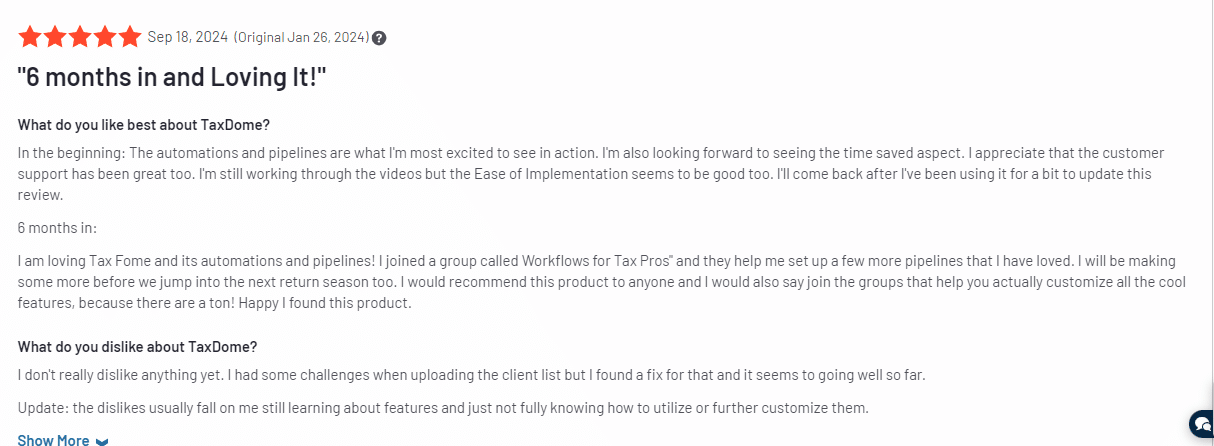The width and height of the screenshot is (1214, 446).
Task: Click the Original Jan 26, 2024 label
Action: (301, 37)
